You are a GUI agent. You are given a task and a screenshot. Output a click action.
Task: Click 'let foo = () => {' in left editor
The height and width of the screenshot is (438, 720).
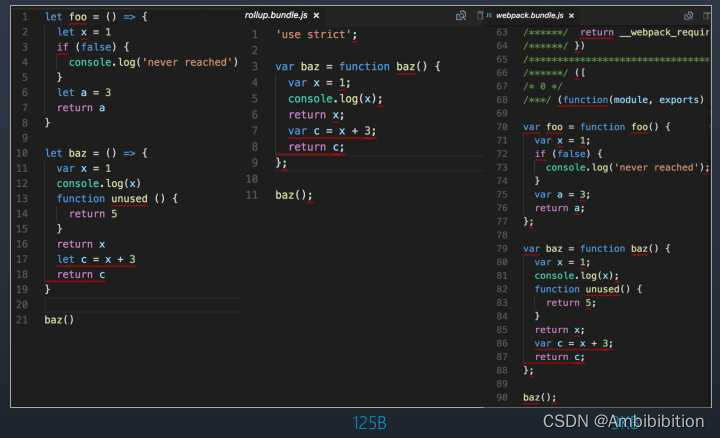pyautogui.click(x=96, y=17)
